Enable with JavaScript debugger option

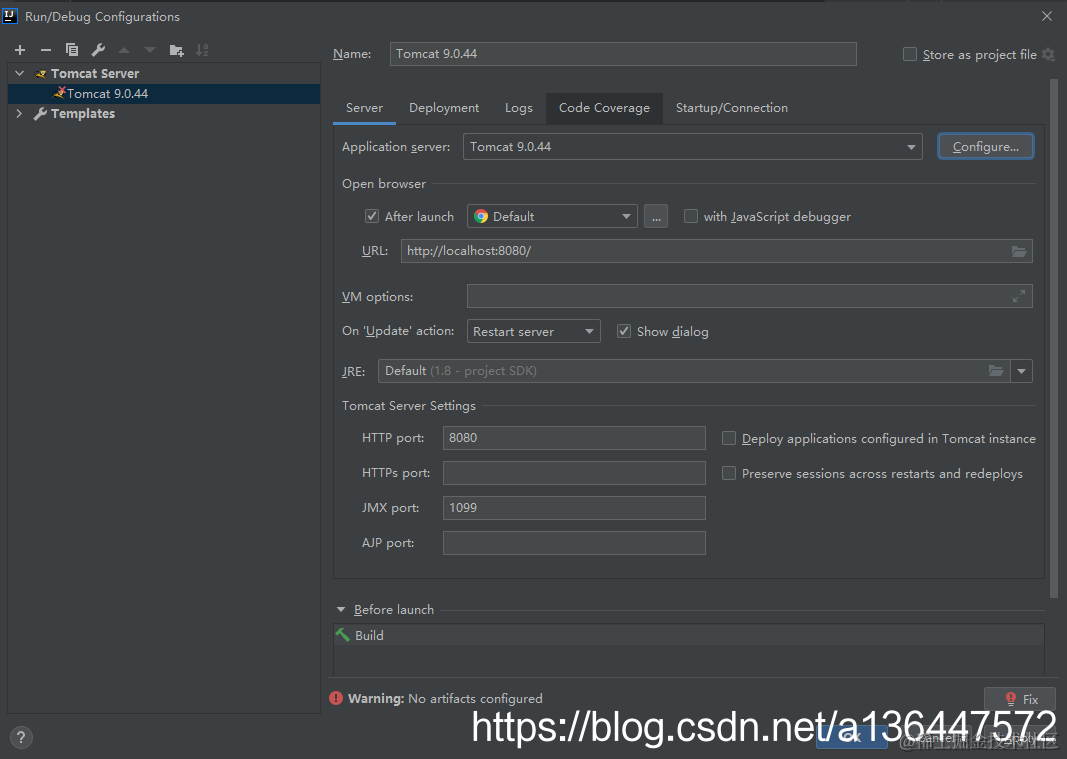pyautogui.click(x=691, y=216)
